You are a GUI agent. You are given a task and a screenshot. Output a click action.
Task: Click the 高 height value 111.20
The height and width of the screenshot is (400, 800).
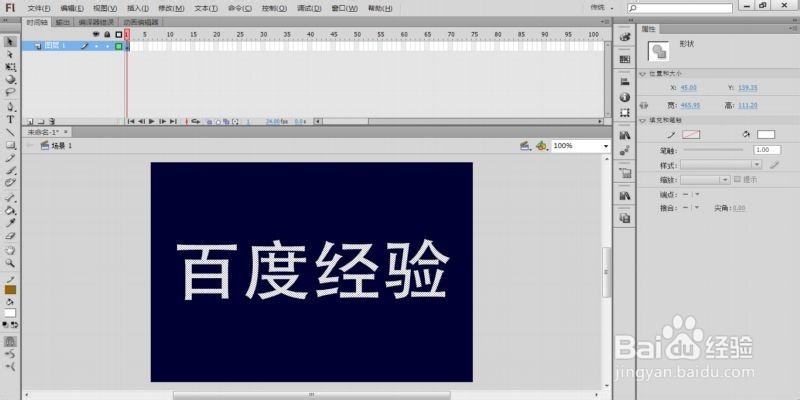(x=747, y=106)
